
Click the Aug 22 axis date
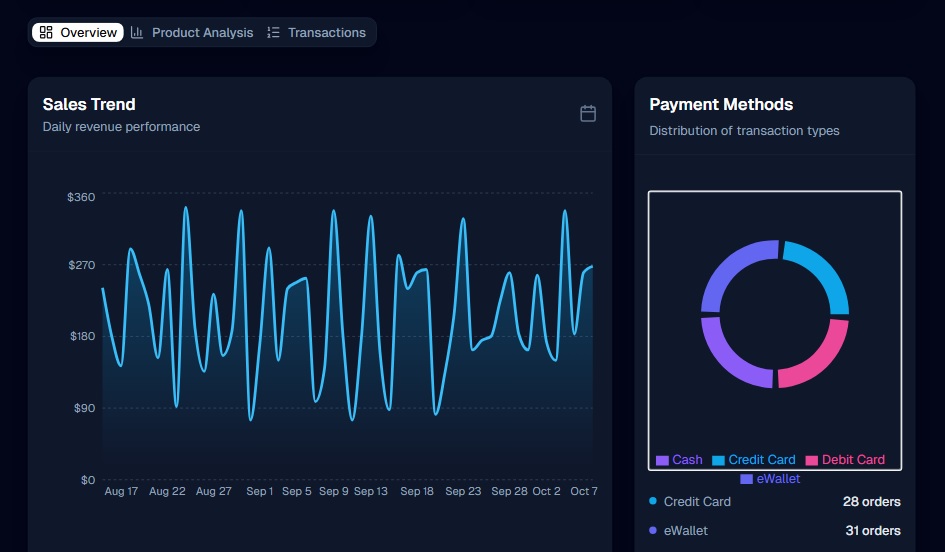(x=167, y=491)
